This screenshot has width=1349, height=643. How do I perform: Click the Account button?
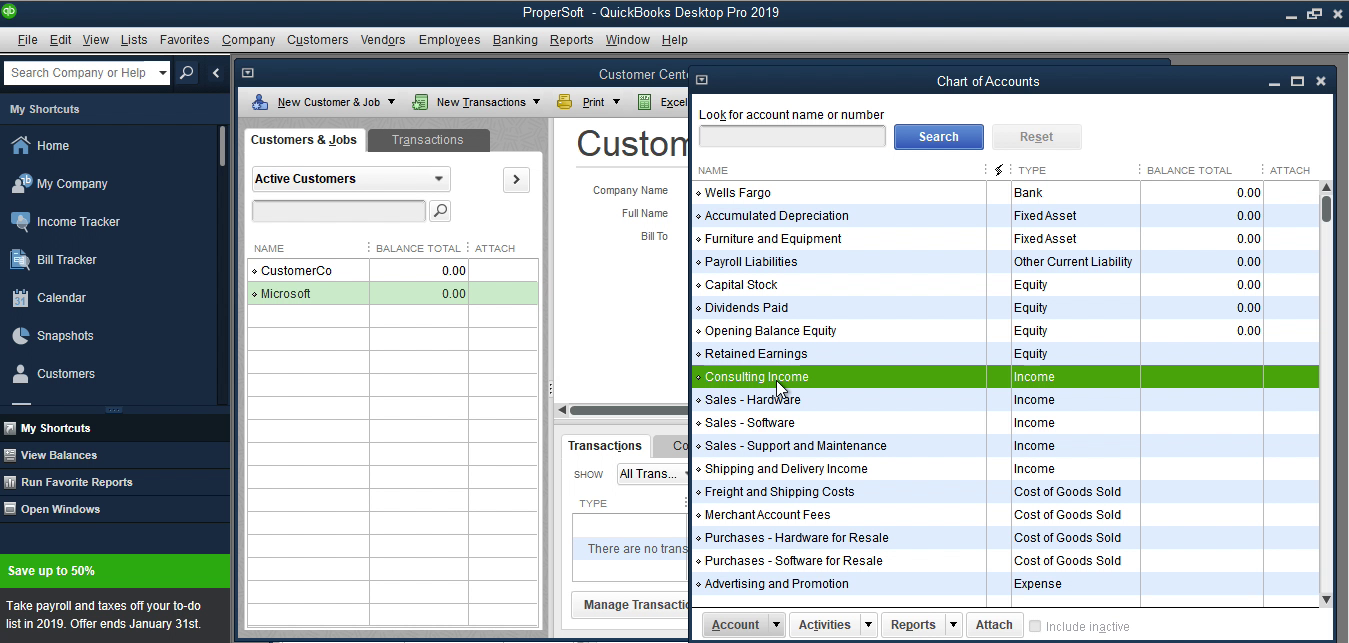click(x=735, y=625)
